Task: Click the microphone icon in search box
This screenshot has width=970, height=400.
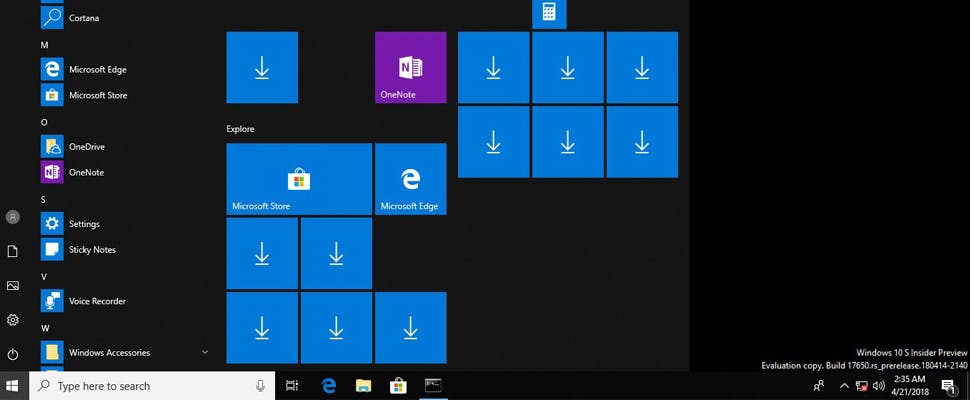Action: [260, 386]
